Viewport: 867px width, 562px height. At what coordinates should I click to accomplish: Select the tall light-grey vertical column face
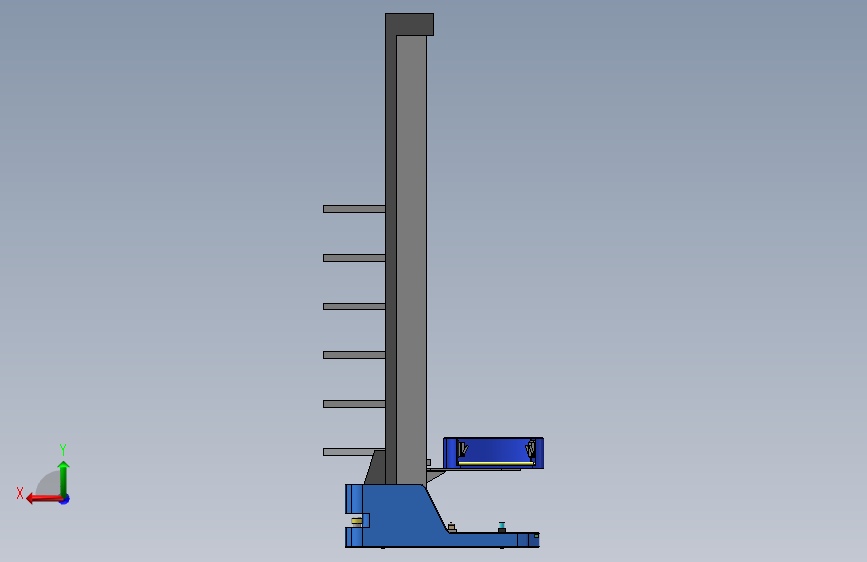tap(411, 260)
